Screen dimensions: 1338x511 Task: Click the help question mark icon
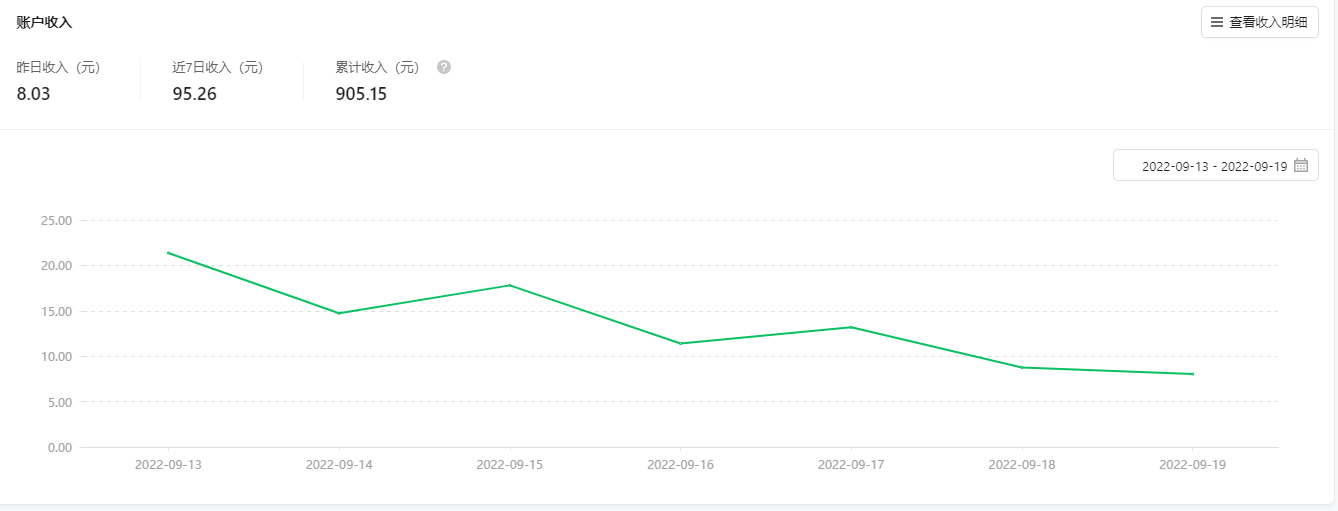444,68
